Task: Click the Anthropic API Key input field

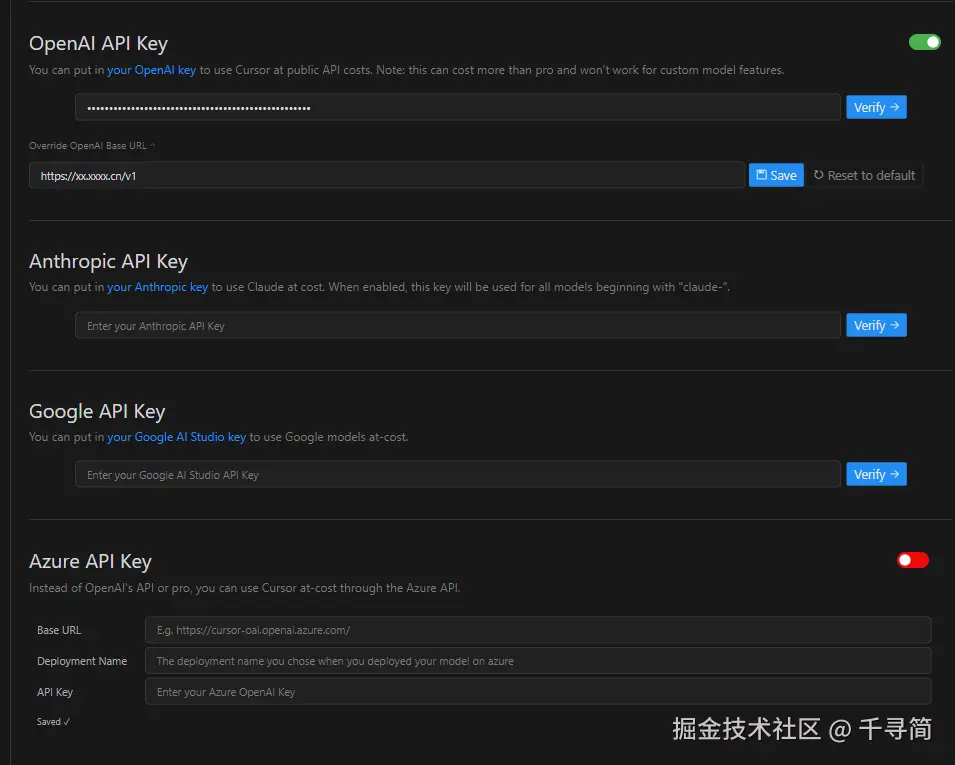Action: point(458,325)
